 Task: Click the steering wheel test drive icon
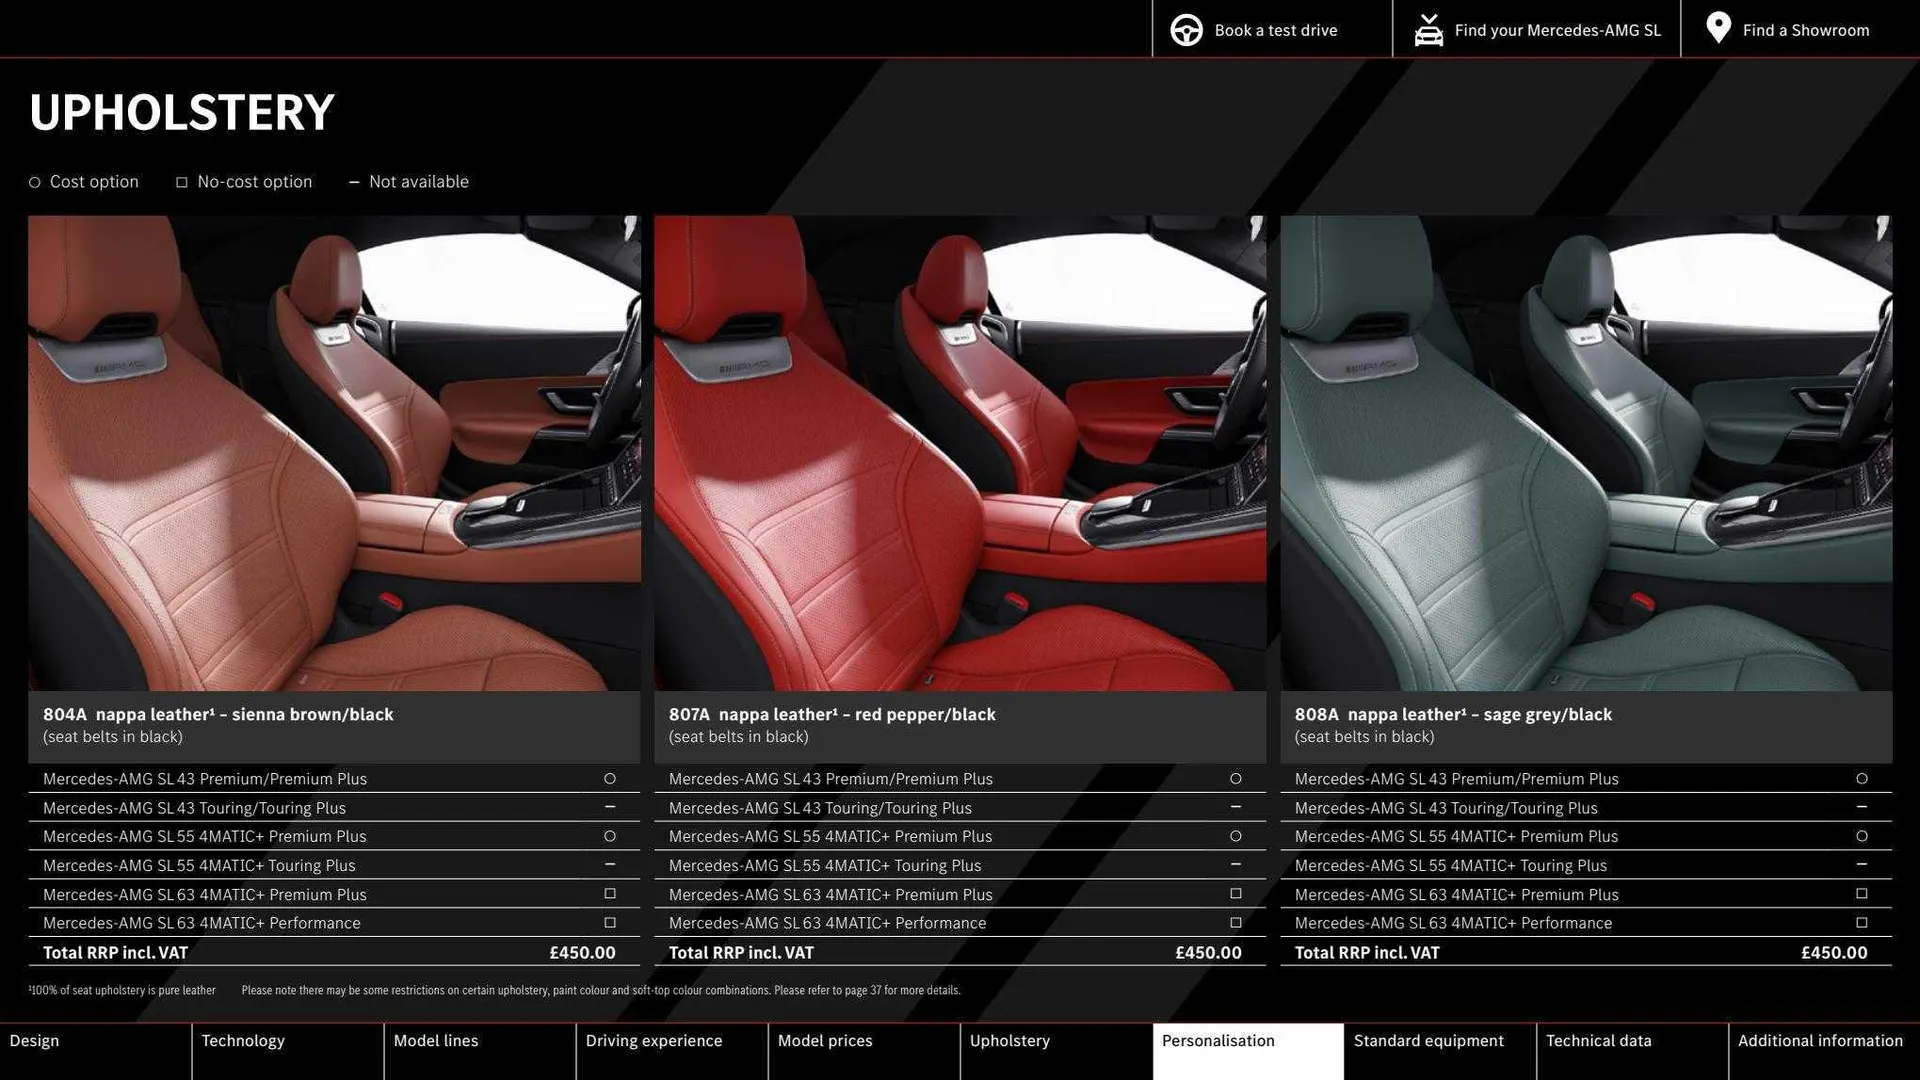(1186, 29)
